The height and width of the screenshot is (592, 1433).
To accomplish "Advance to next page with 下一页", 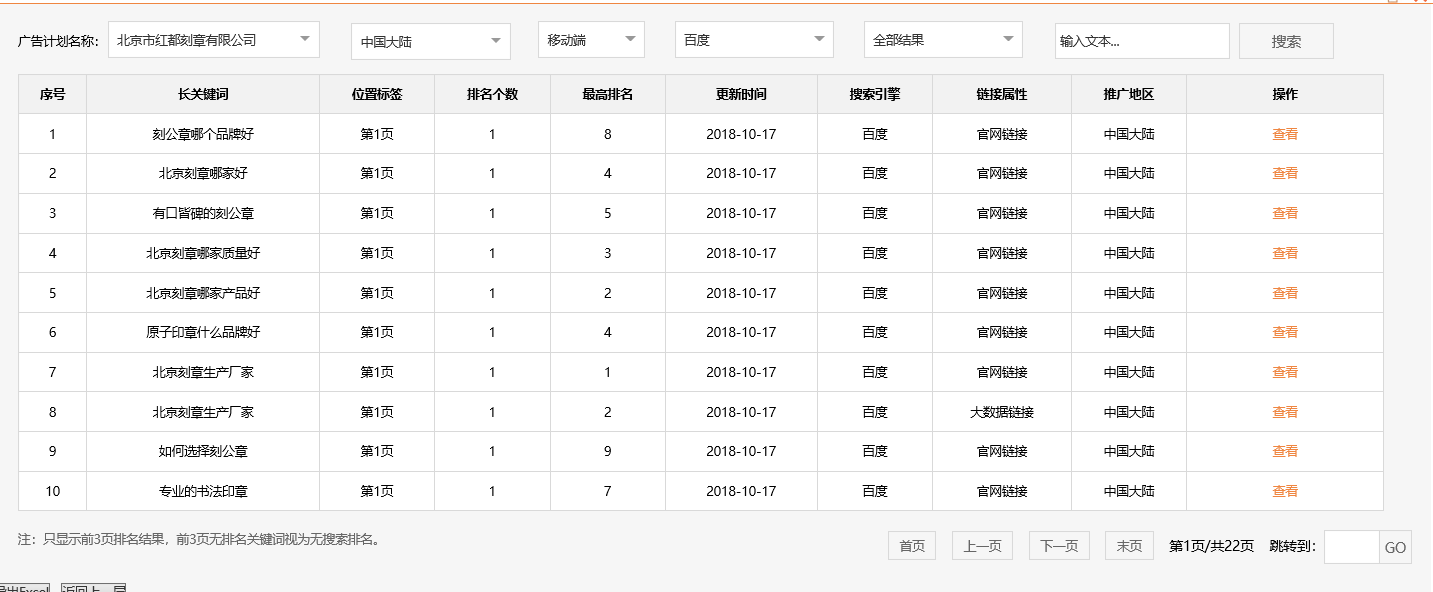I will pos(1058,545).
